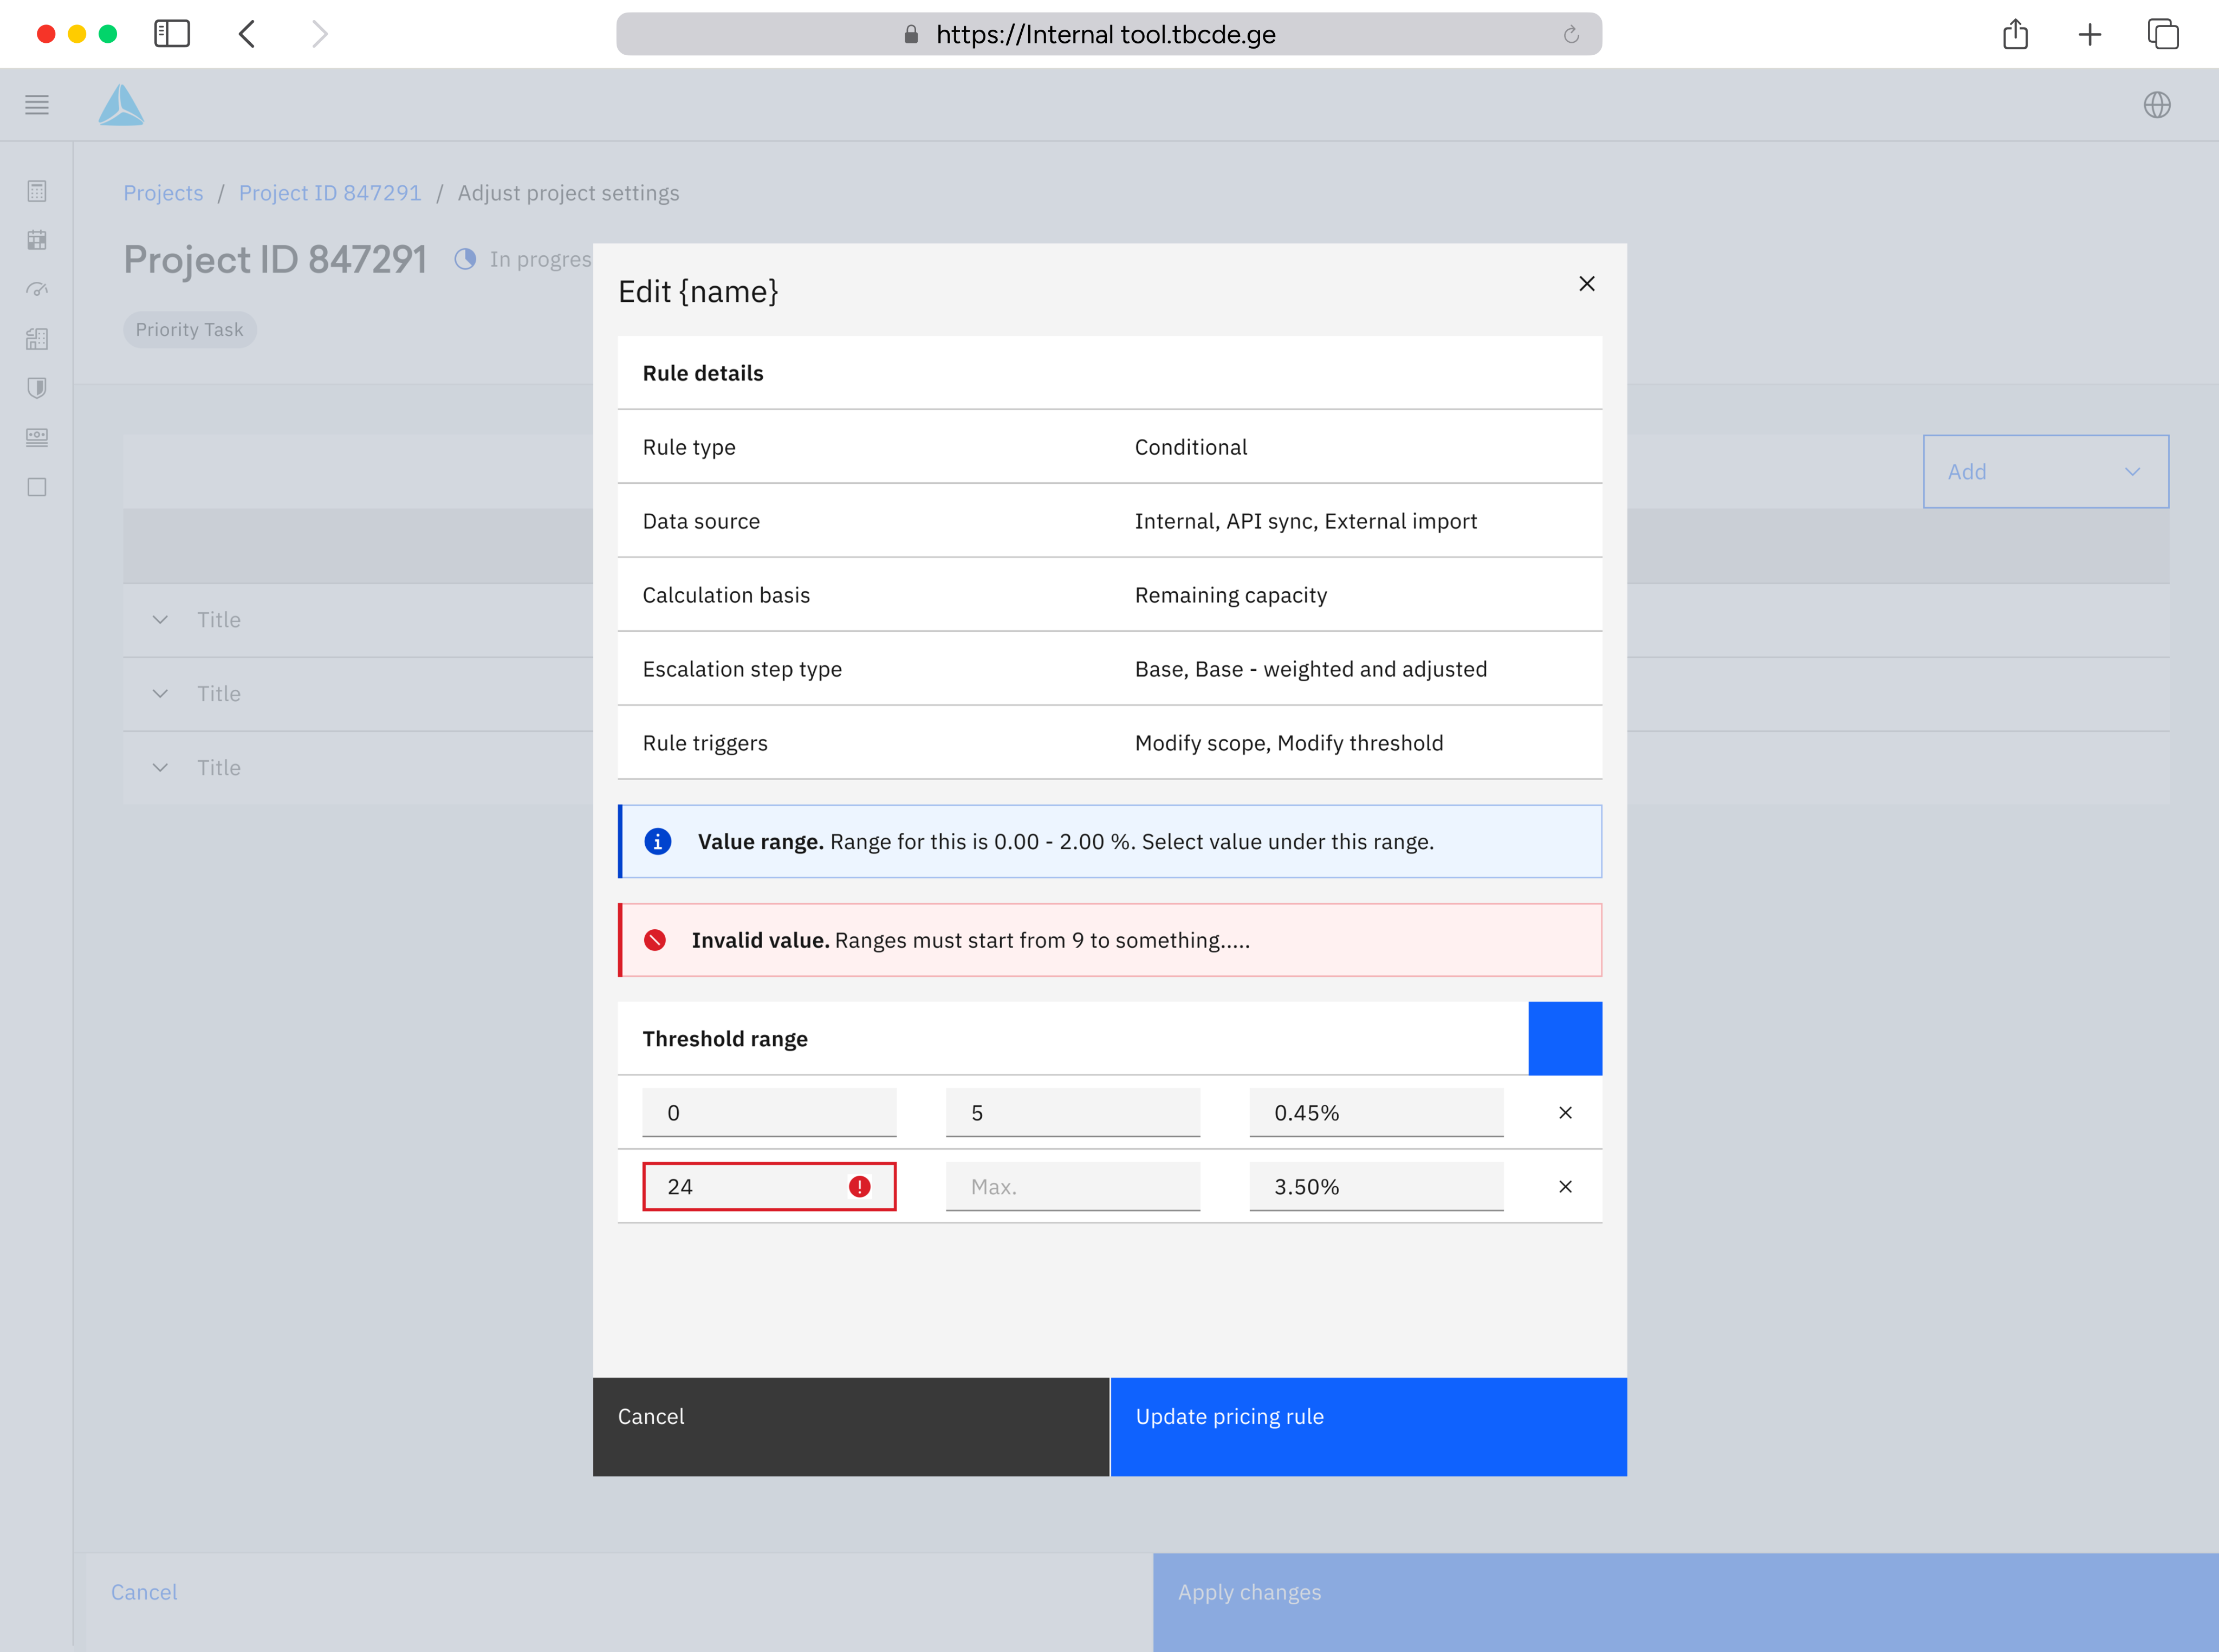
Task: Select the speedometer dashboard sidebar icon
Action: click(37, 290)
